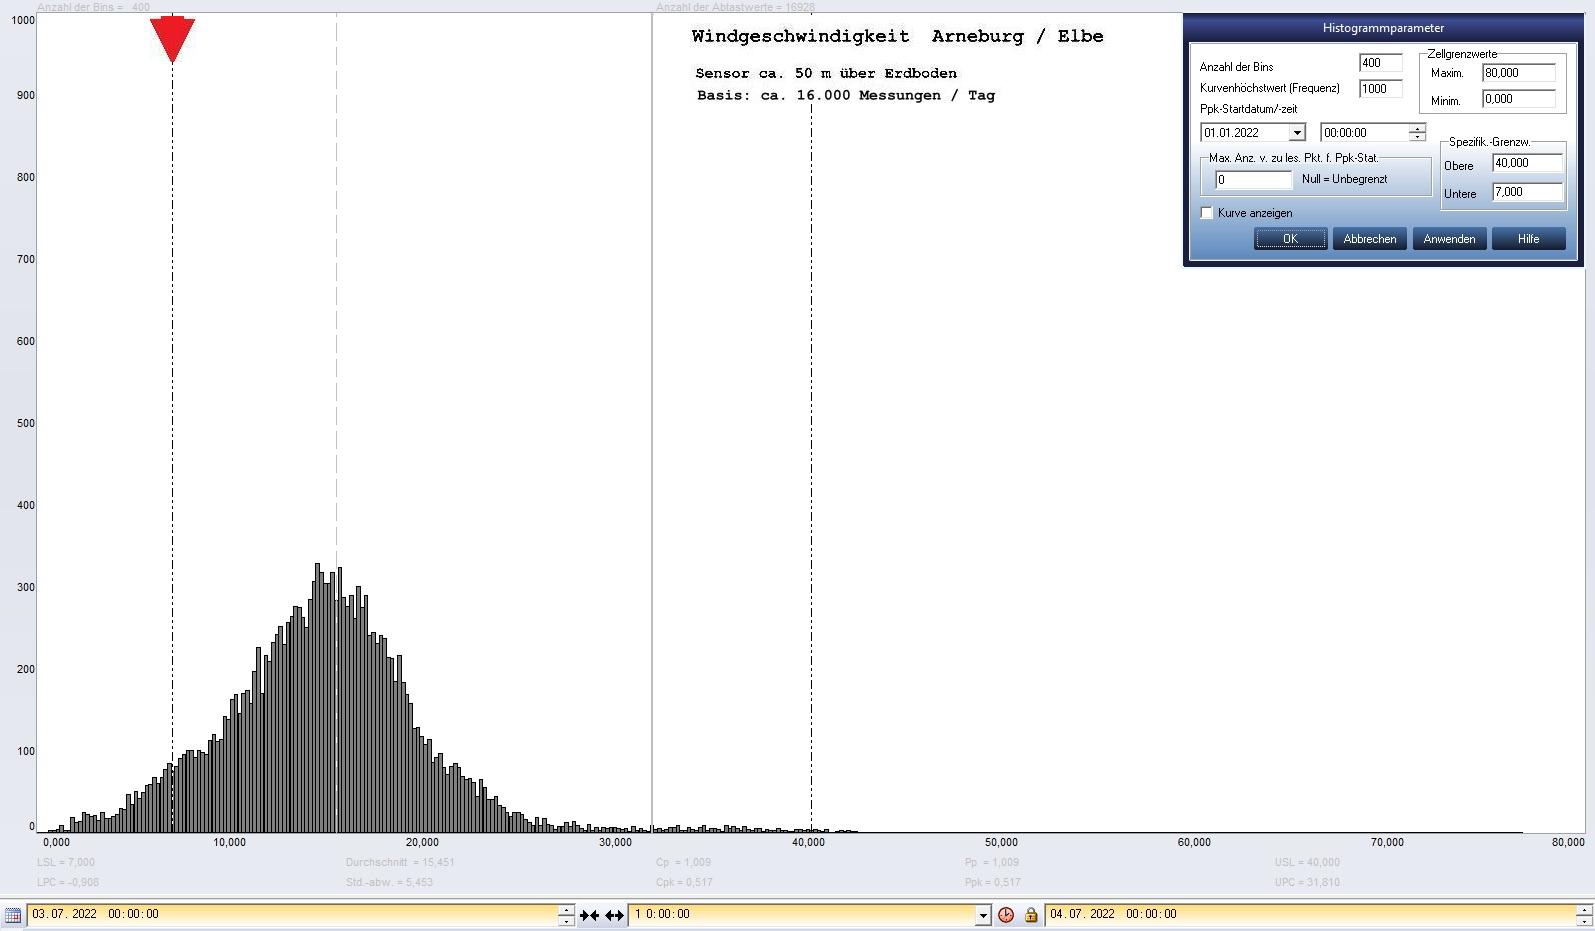The height and width of the screenshot is (931, 1595).
Task: Click subtitle 'Sensor ca. 50 m über Erdboden'
Action: click(x=826, y=73)
